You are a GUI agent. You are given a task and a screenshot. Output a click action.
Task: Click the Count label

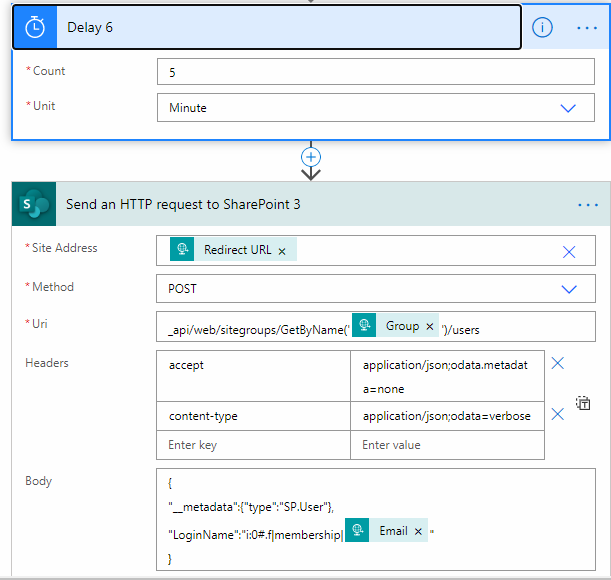(49, 71)
